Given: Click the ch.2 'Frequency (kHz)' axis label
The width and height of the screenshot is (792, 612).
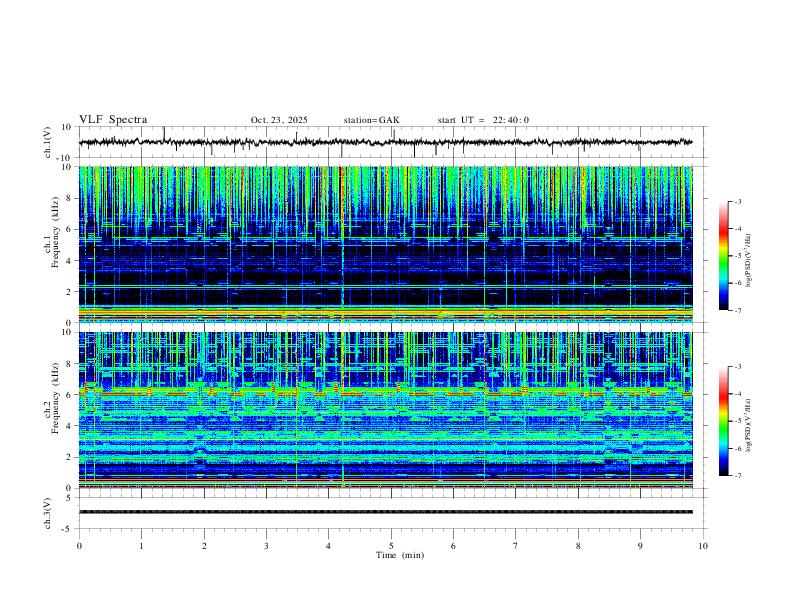Looking at the screenshot, I should 55,398.
